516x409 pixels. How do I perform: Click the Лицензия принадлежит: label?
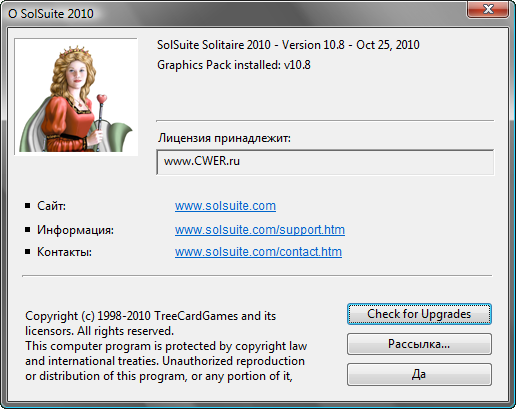point(224,138)
